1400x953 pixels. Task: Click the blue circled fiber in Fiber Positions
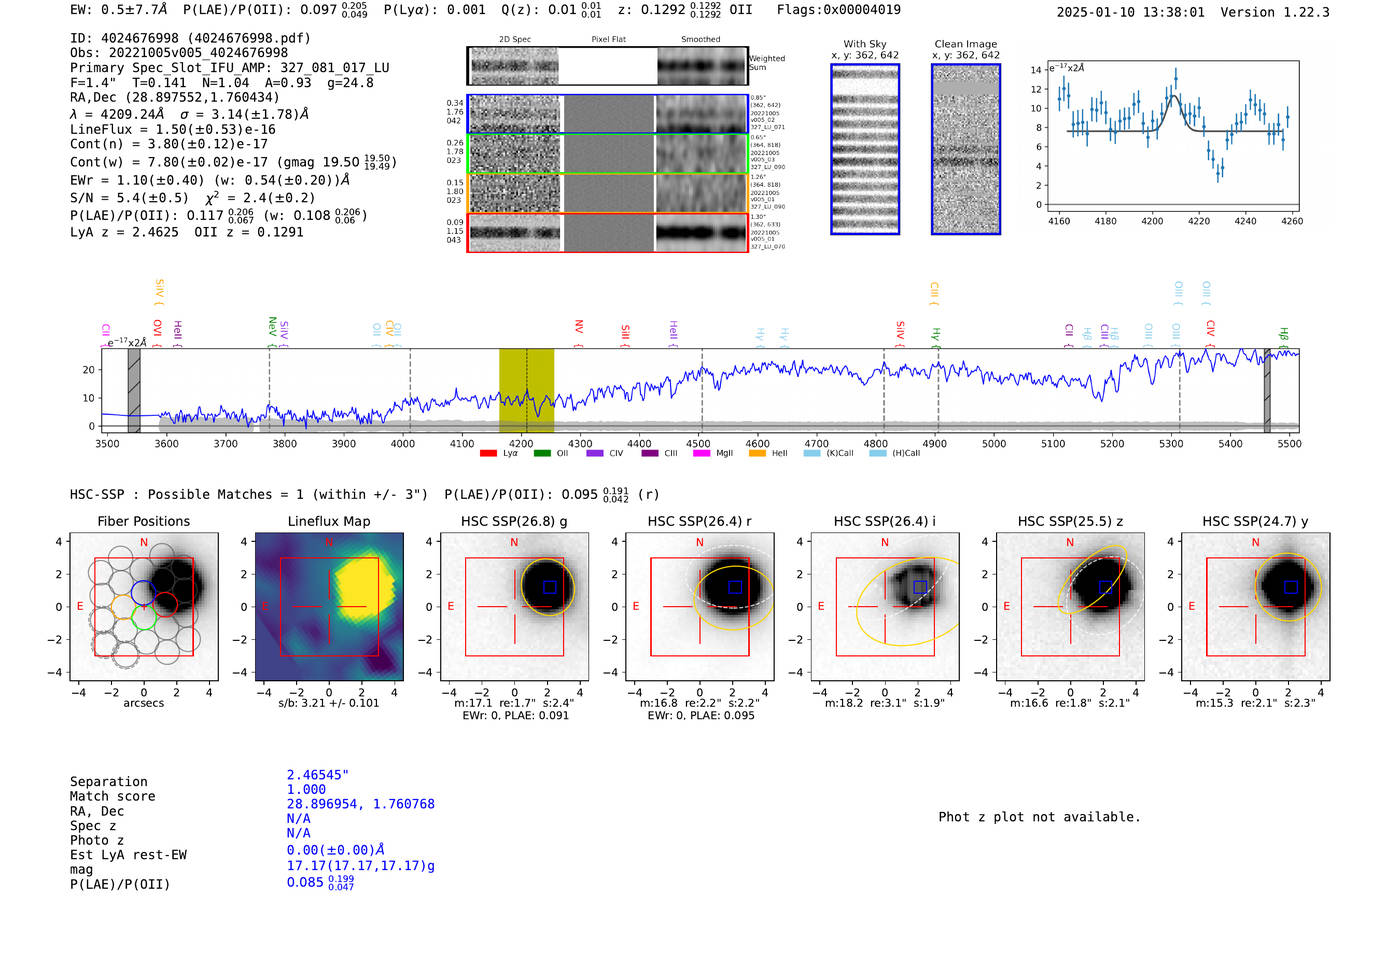click(x=143, y=592)
